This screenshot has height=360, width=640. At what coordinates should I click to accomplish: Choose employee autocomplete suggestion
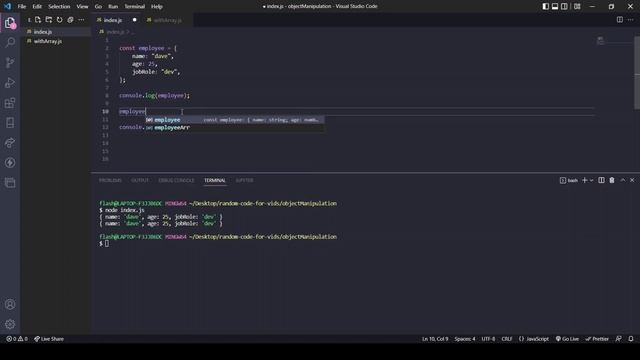[x=235, y=120]
